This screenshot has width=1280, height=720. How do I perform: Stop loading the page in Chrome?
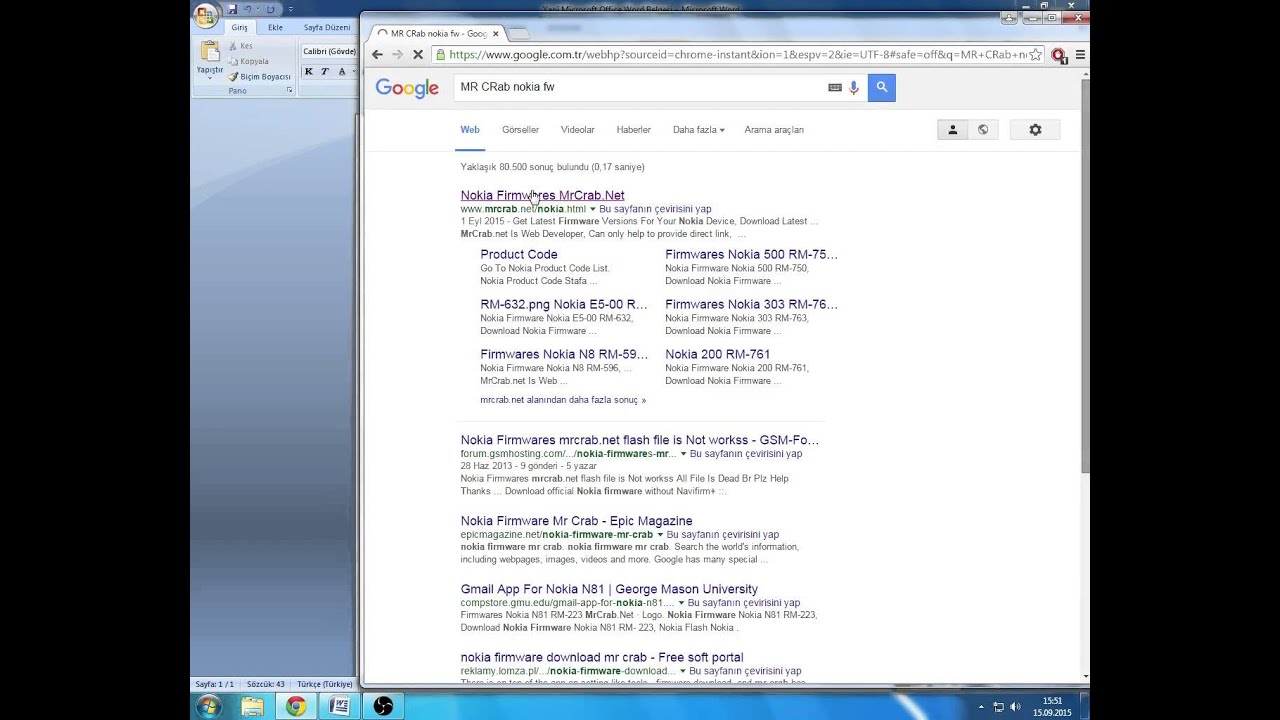point(418,55)
